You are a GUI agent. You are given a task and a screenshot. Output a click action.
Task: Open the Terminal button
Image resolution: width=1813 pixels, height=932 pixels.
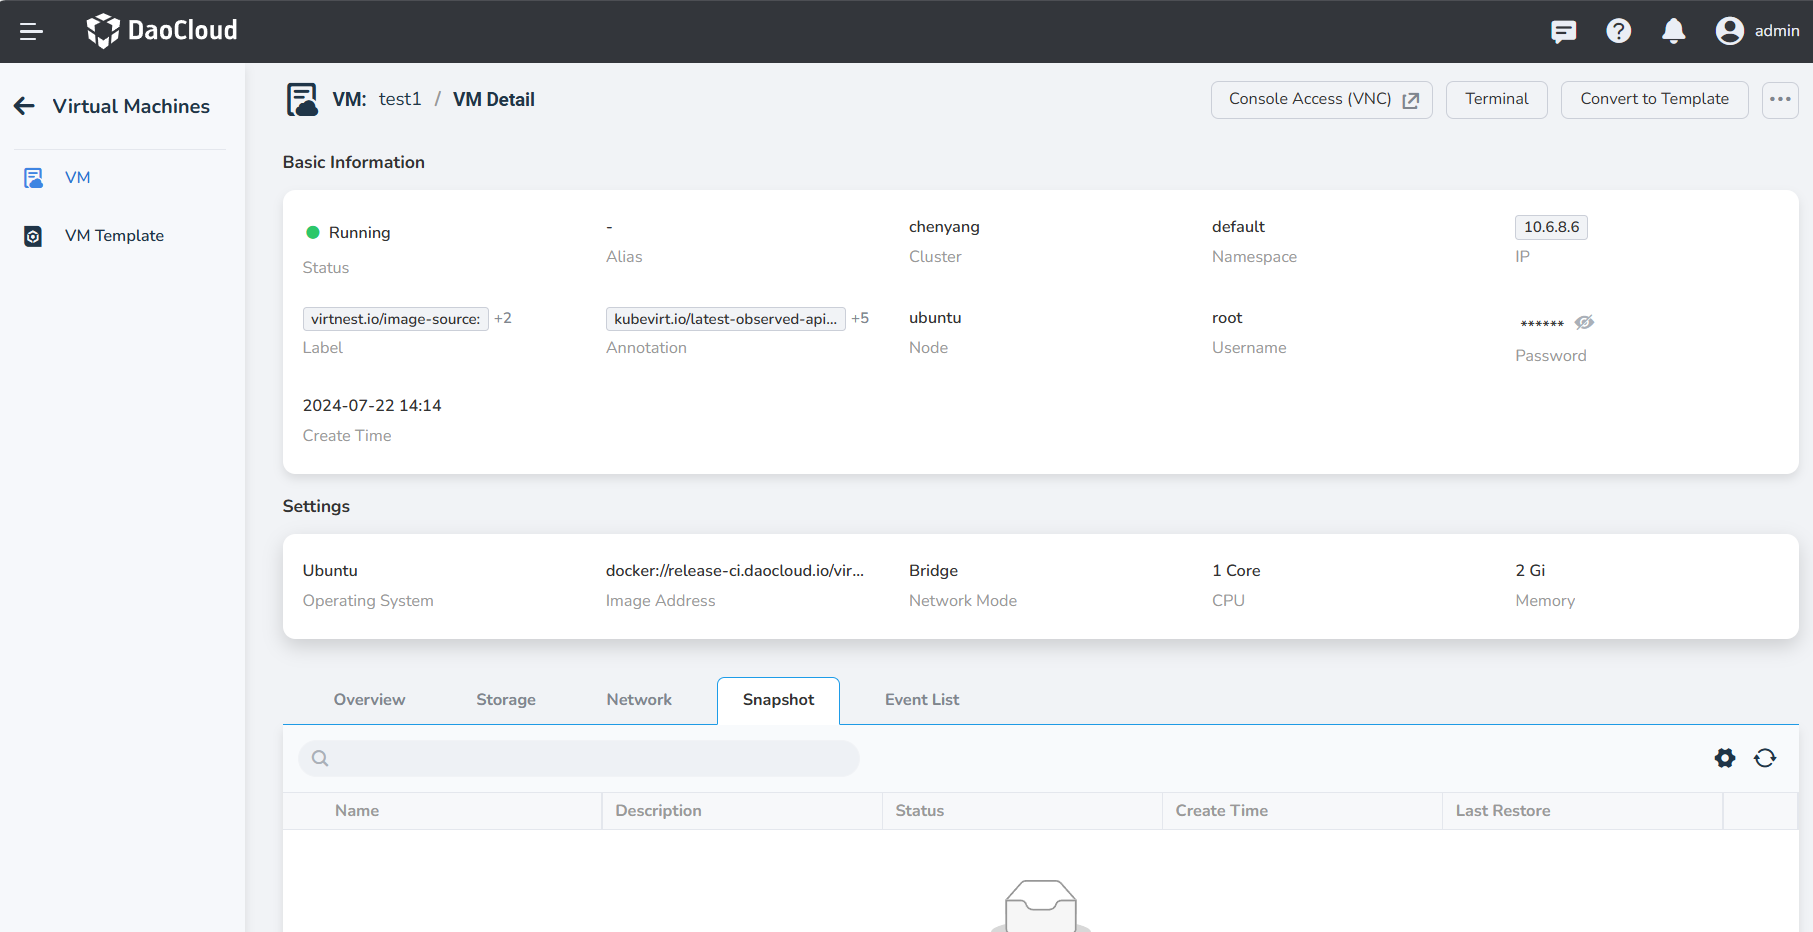[1496, 100]
